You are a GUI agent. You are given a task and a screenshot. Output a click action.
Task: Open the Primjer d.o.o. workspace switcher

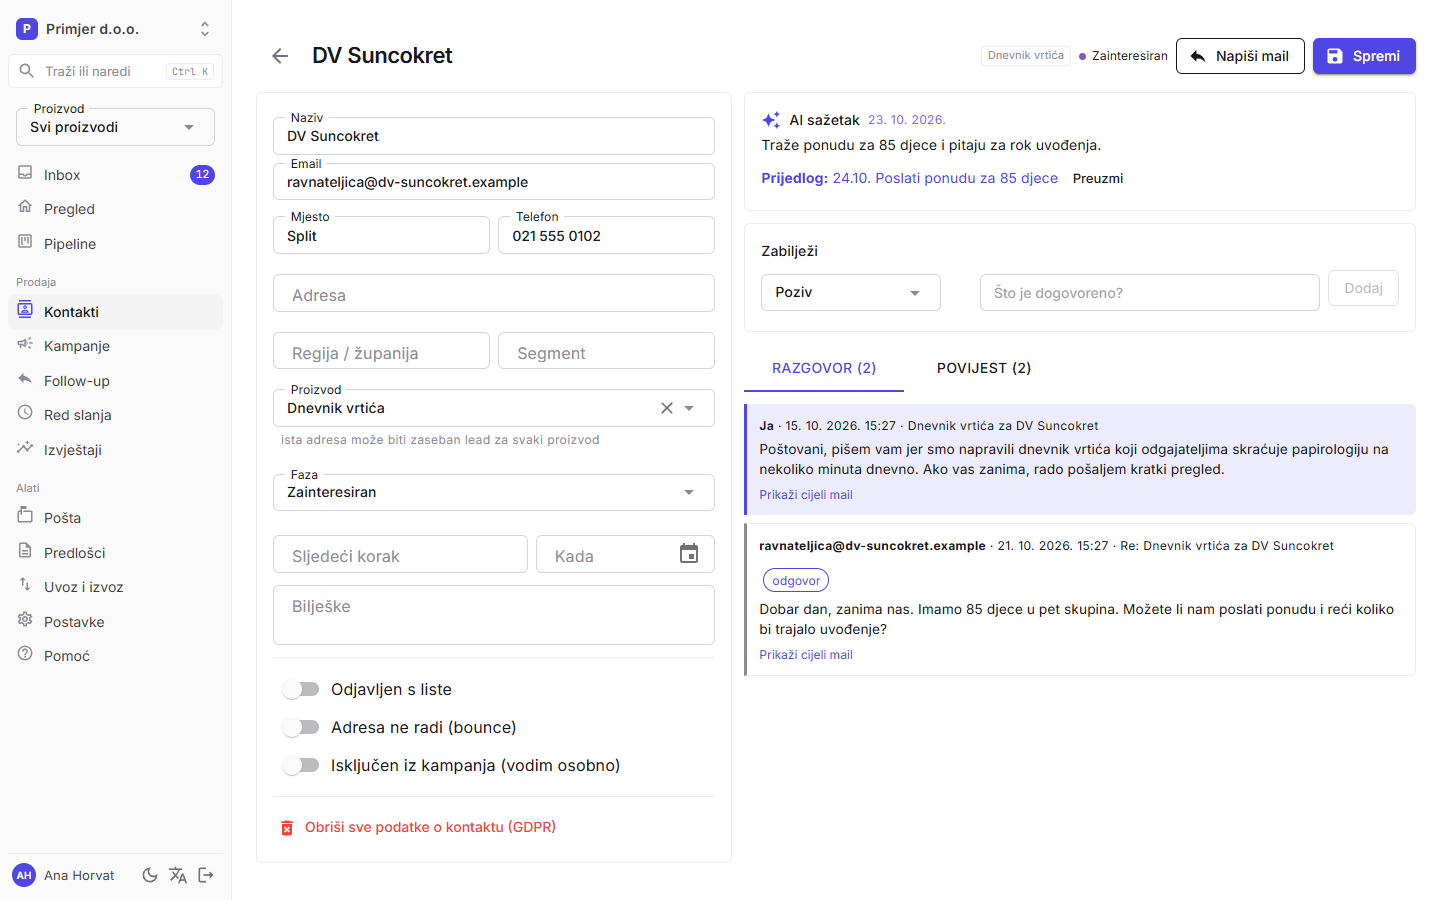tap(116, 29)
